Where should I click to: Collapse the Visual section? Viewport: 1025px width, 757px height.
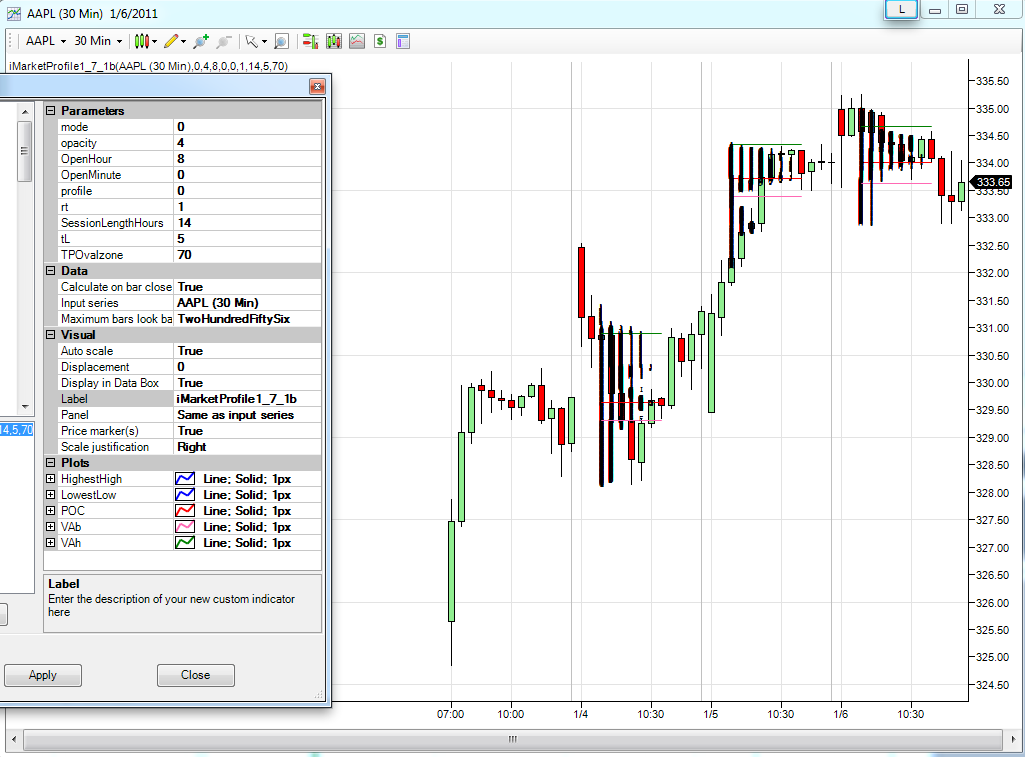[x=50, y=335]
